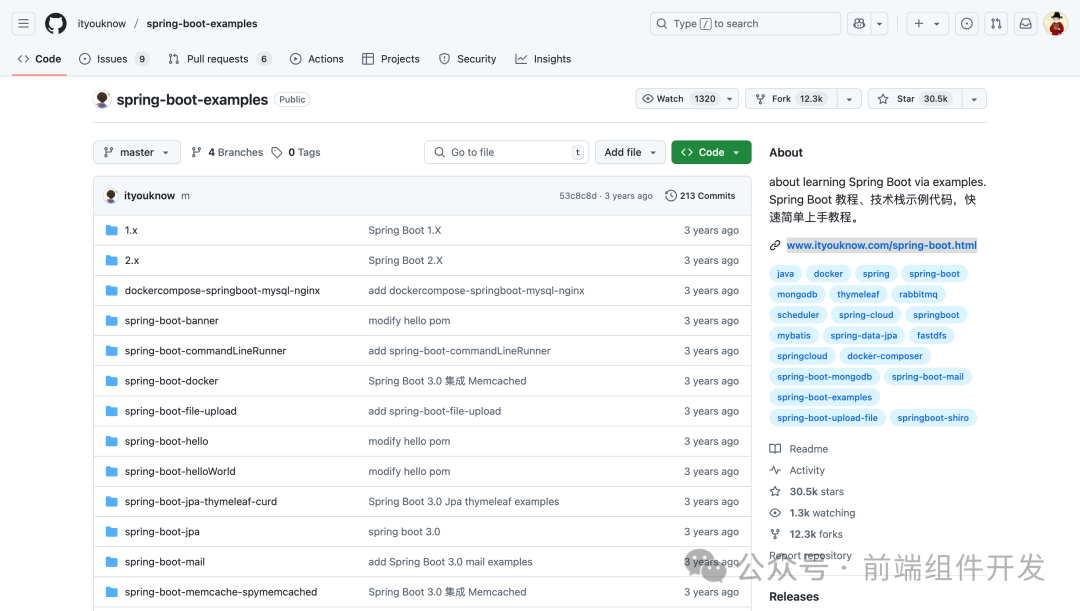Open ityouknow commit author avatar
1080x611 pixels.
[111, 196]
